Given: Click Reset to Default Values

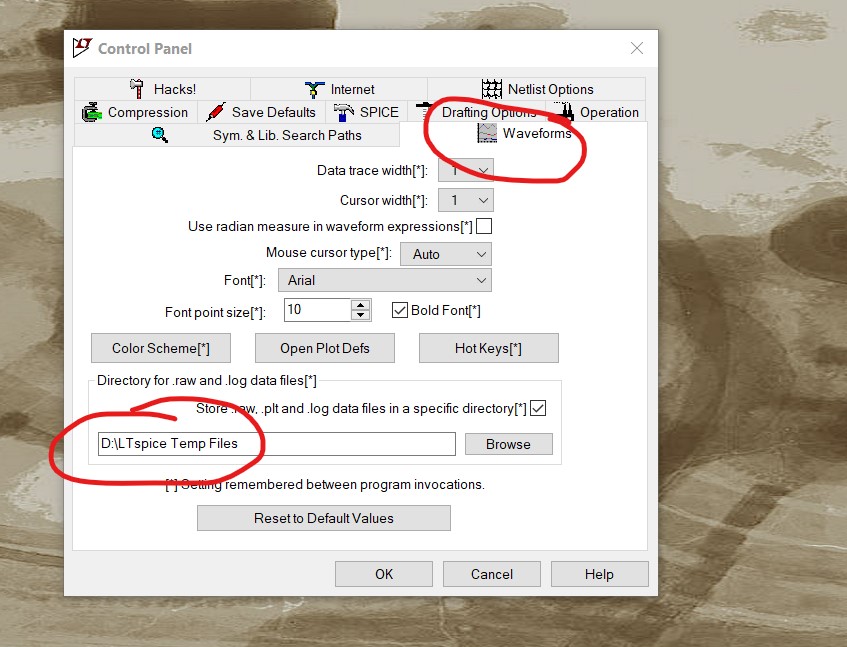Looking at the screenshot, I should pyautogui.click(x=324, y=518).
